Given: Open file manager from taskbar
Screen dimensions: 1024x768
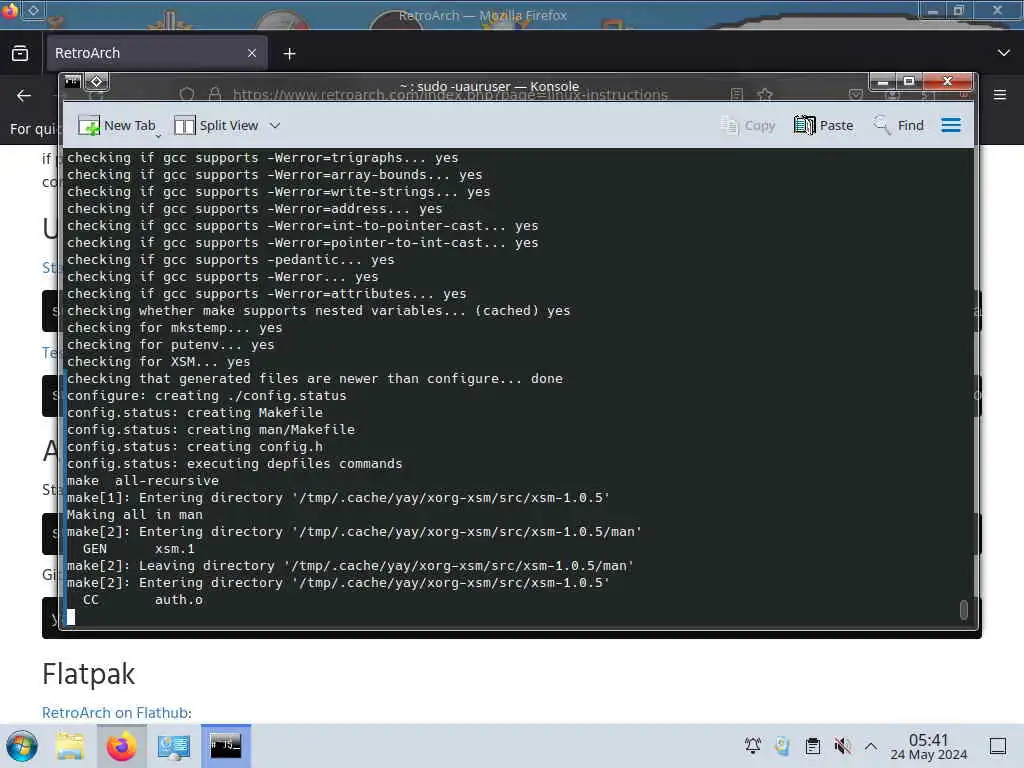Looking at the screenshot, I should point(70,746).
